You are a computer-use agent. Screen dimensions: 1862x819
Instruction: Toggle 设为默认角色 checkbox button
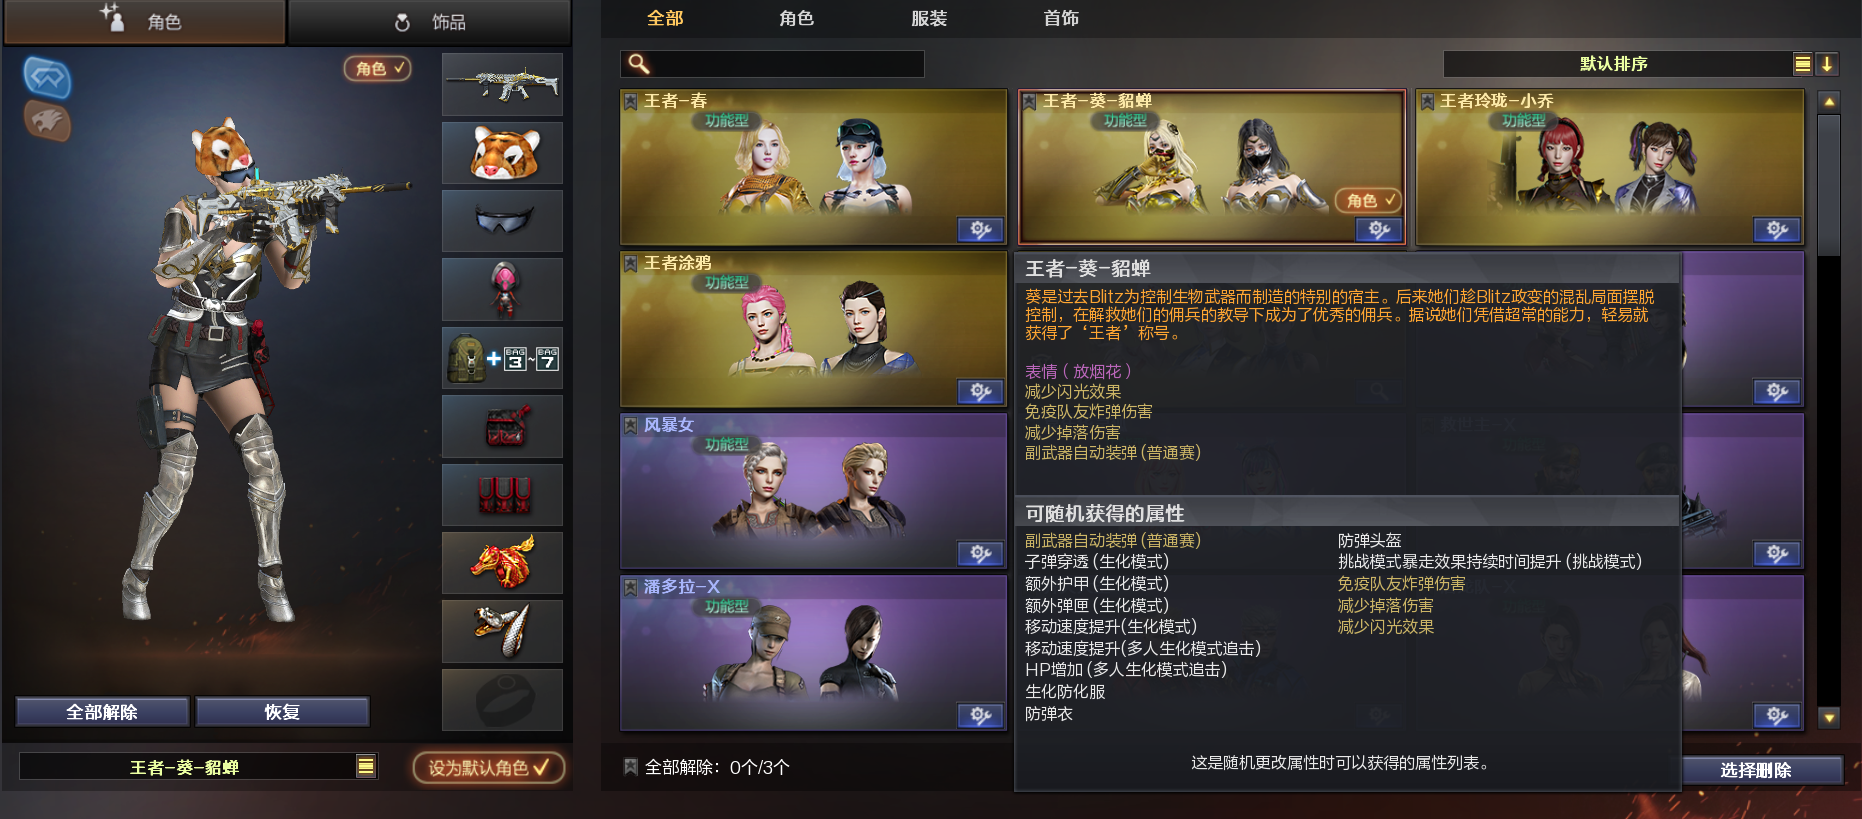(x=489, y=767)
